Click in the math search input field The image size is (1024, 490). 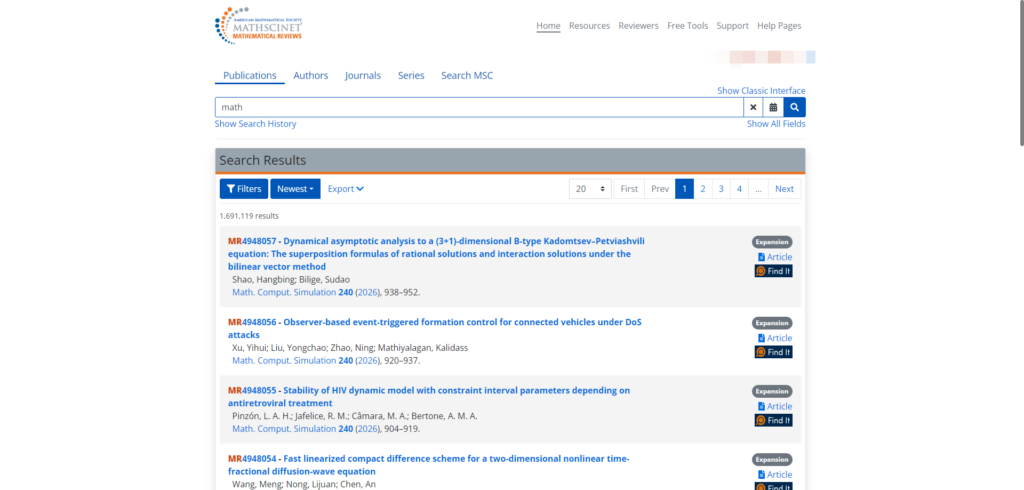pyautogui.click(x=480, y=107)
